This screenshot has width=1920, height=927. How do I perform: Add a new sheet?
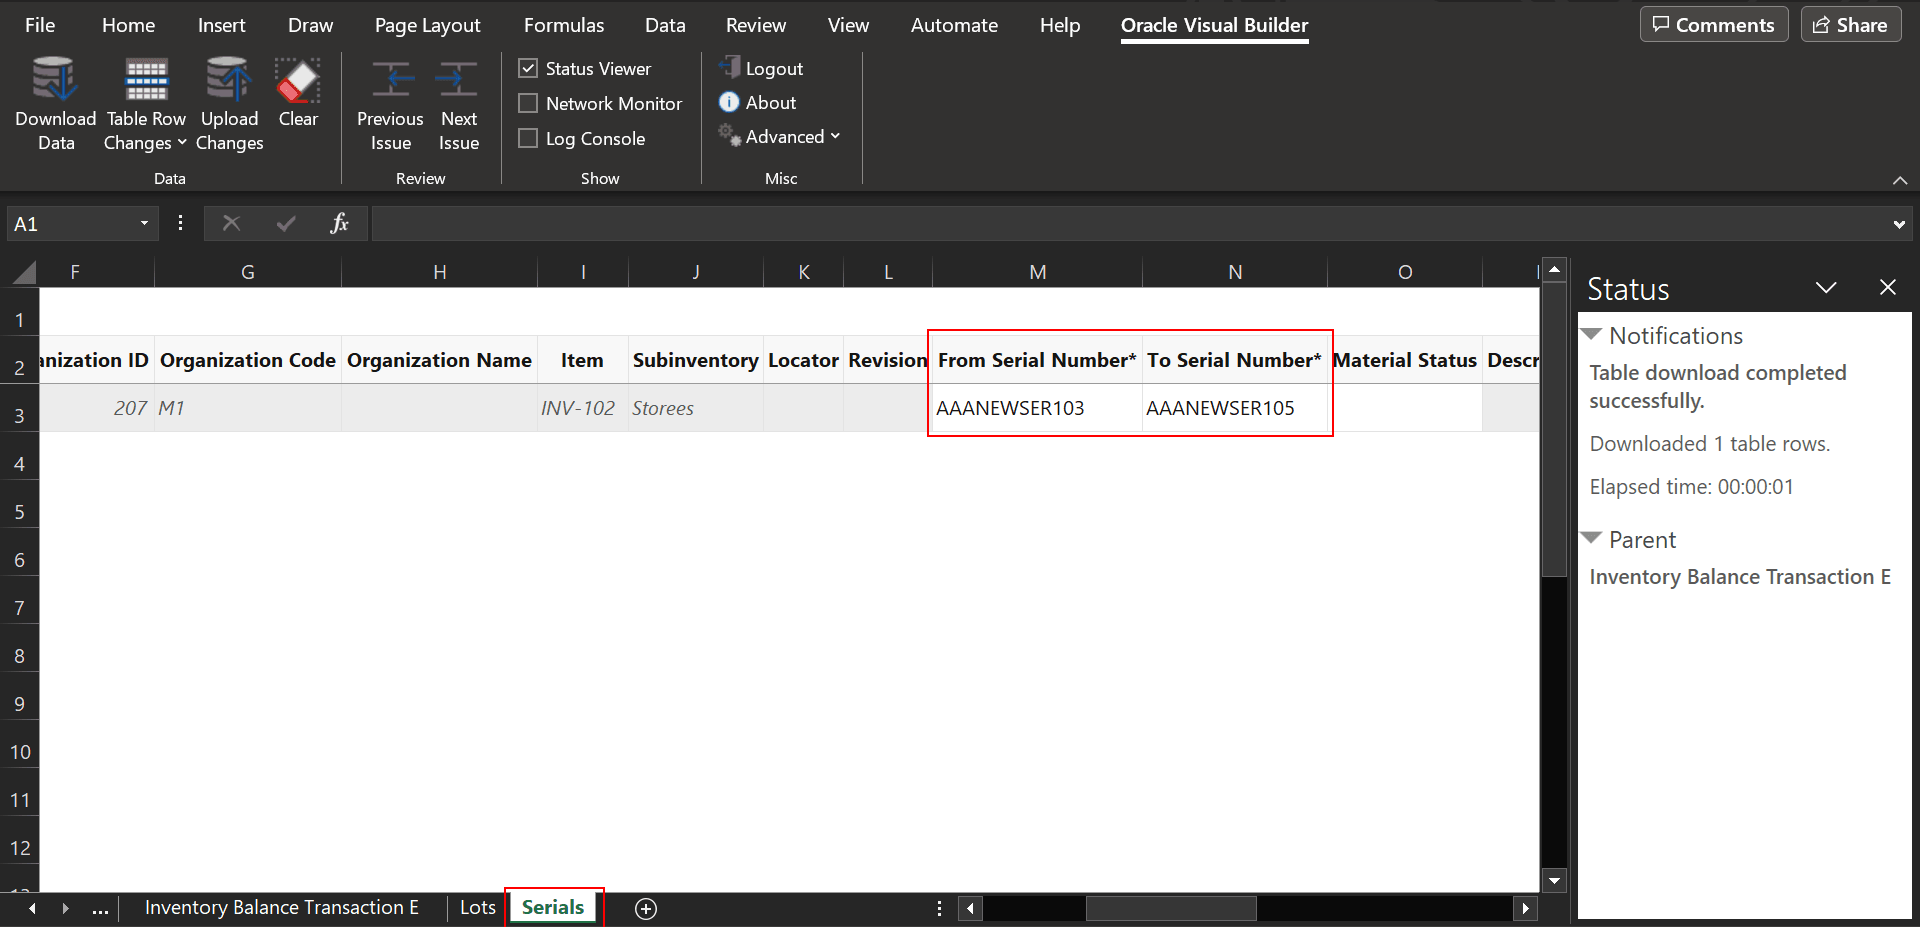[646, 908]
